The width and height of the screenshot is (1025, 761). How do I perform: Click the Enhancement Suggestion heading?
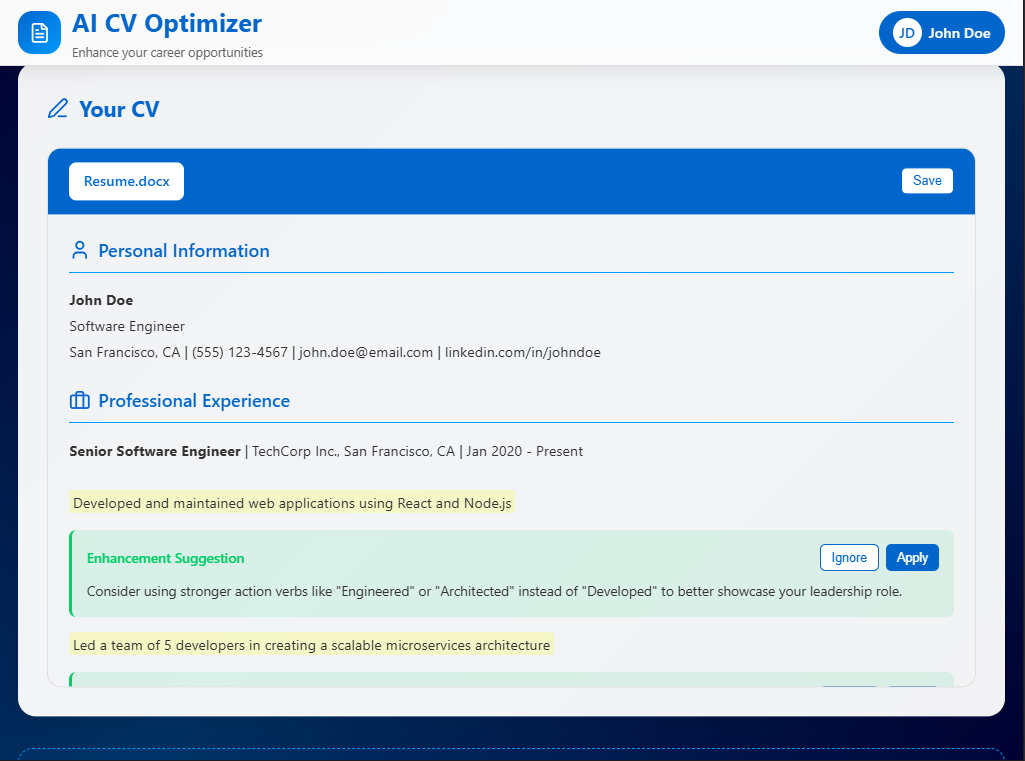pos(165,557)
